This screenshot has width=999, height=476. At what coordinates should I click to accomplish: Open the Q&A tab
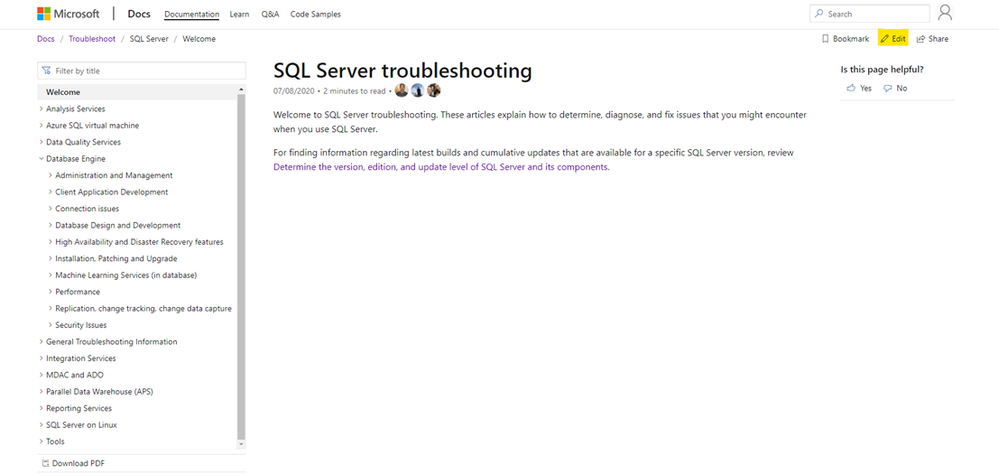click(x=270, y=14)
